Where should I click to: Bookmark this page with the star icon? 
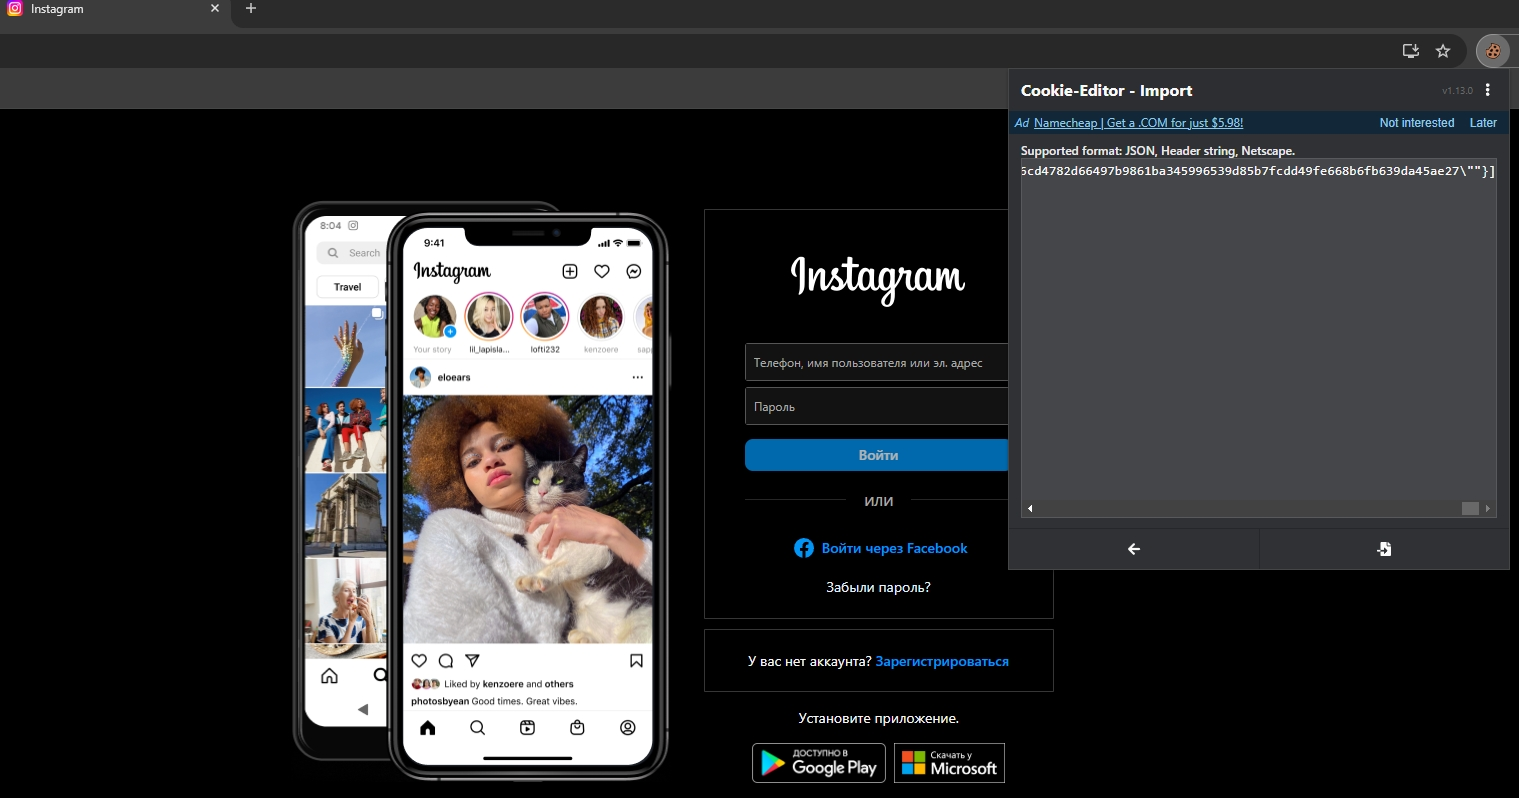1442,51
